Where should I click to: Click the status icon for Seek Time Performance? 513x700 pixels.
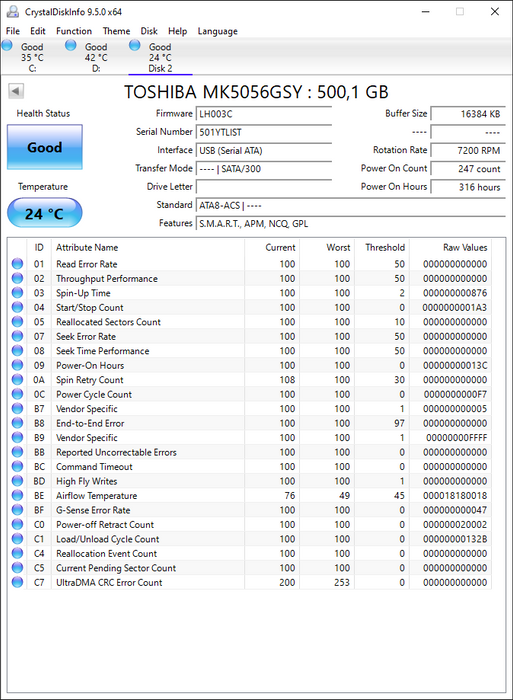[x=17, y=350]
